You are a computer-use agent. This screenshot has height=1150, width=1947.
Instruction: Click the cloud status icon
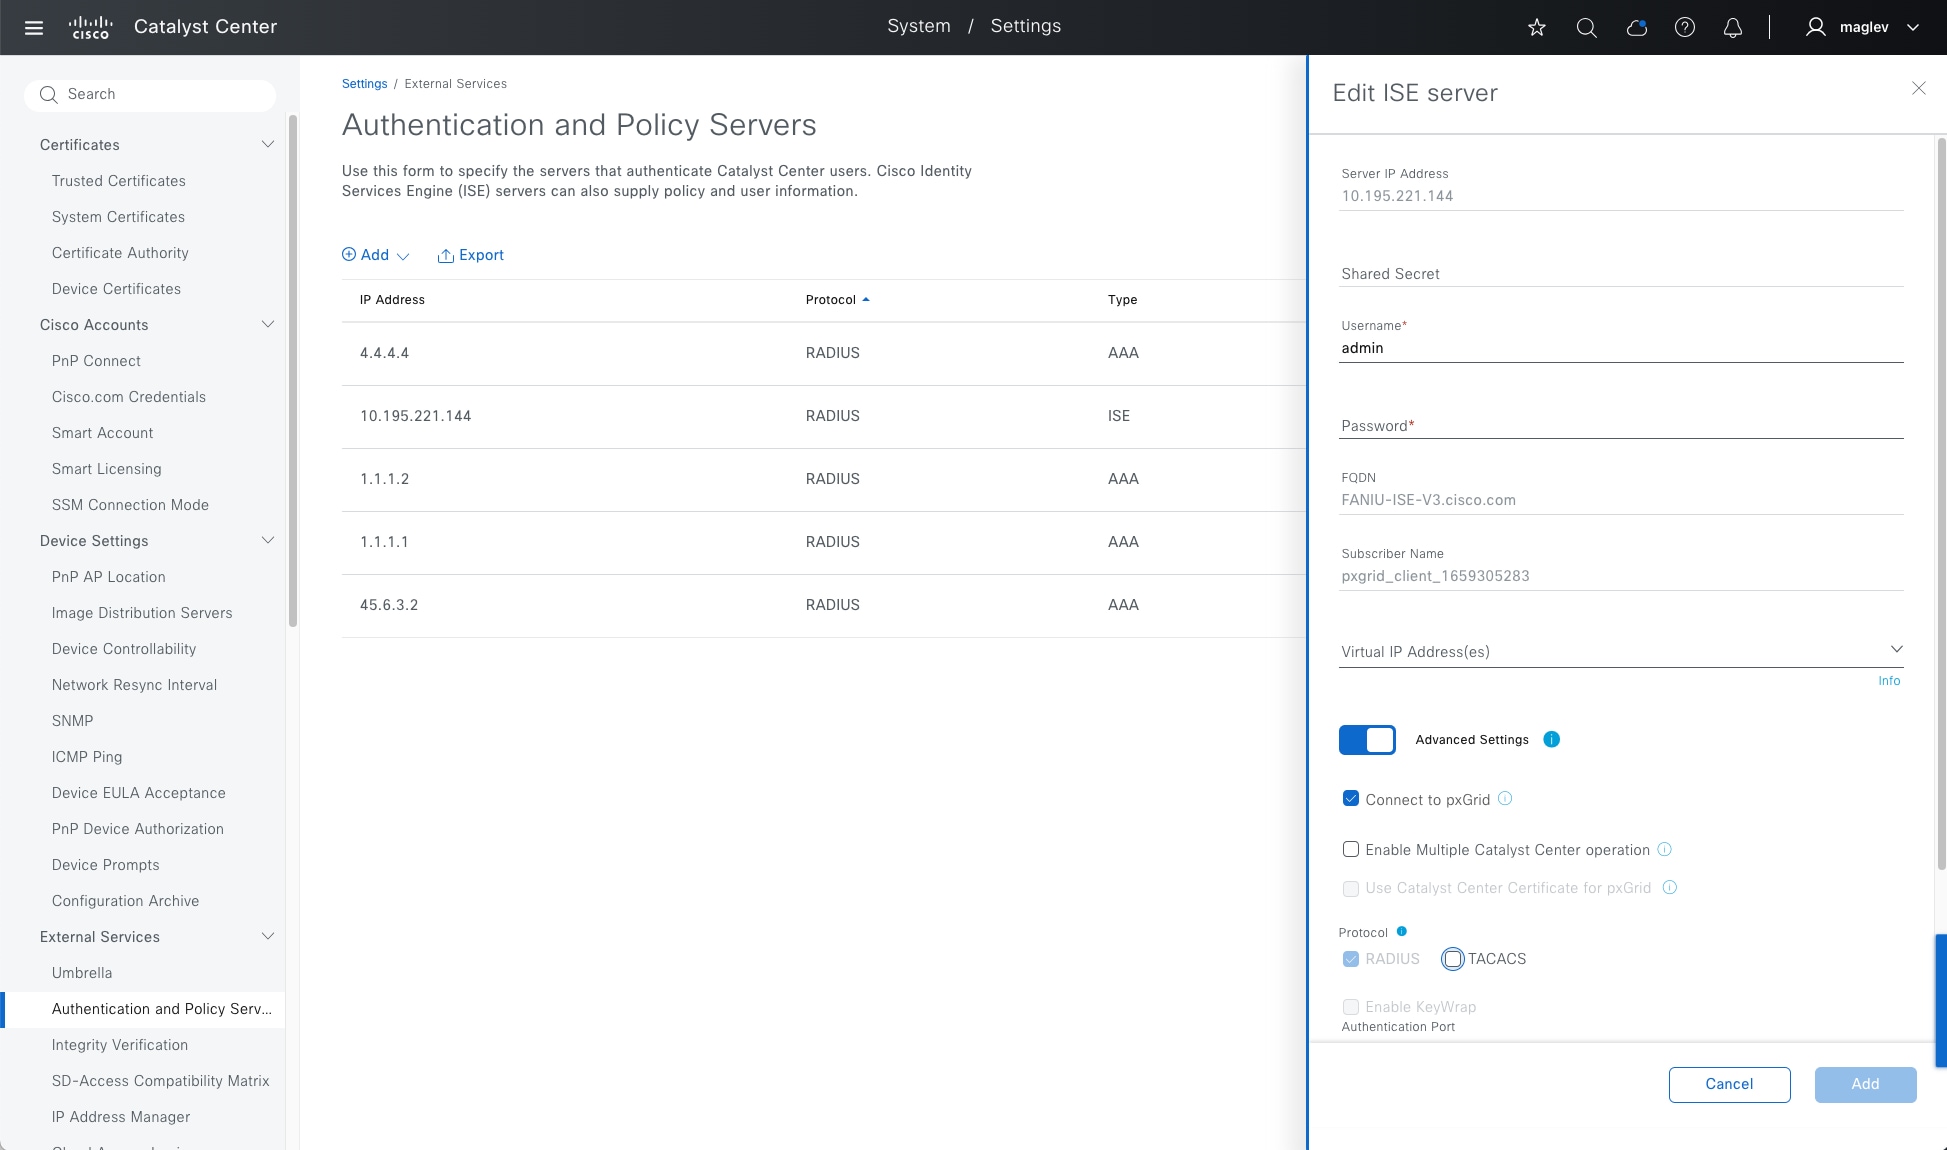[x=1636, y=27]
